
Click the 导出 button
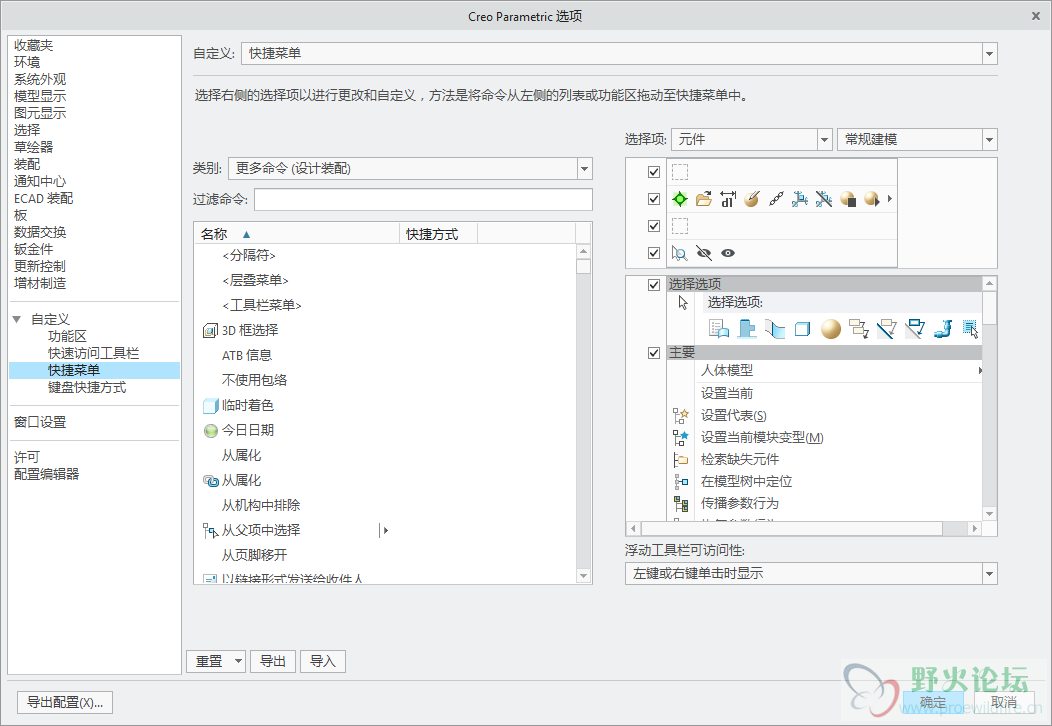point(273,662)
